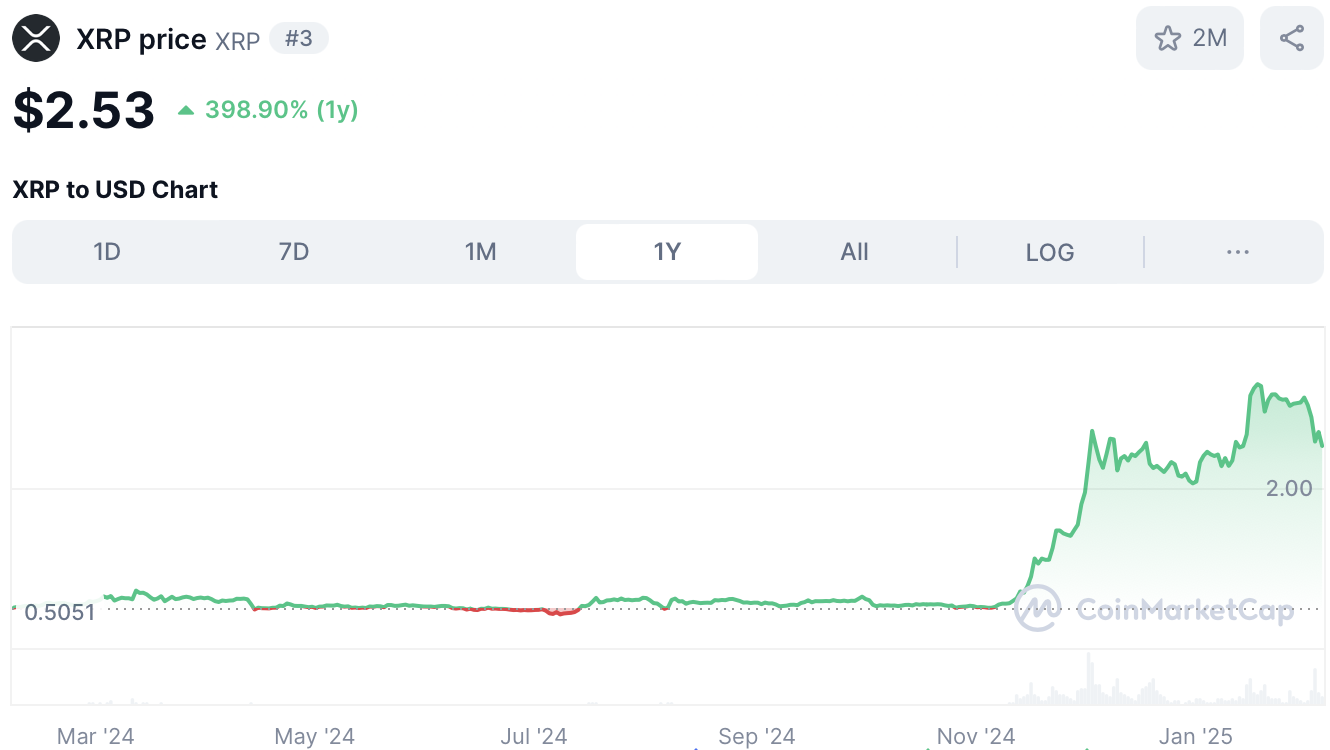Click the $2.53 current price
Image resolution: width=1330 pixels, height=750 pixels.
[84, 110]
